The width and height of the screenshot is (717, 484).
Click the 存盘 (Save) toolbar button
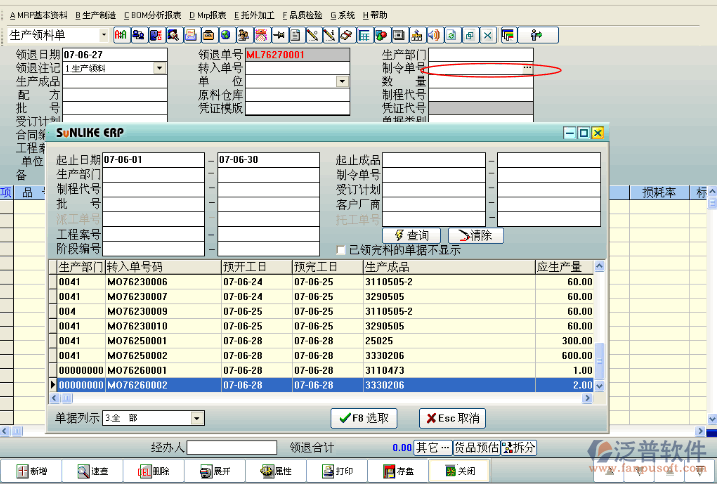click(397, 471)
